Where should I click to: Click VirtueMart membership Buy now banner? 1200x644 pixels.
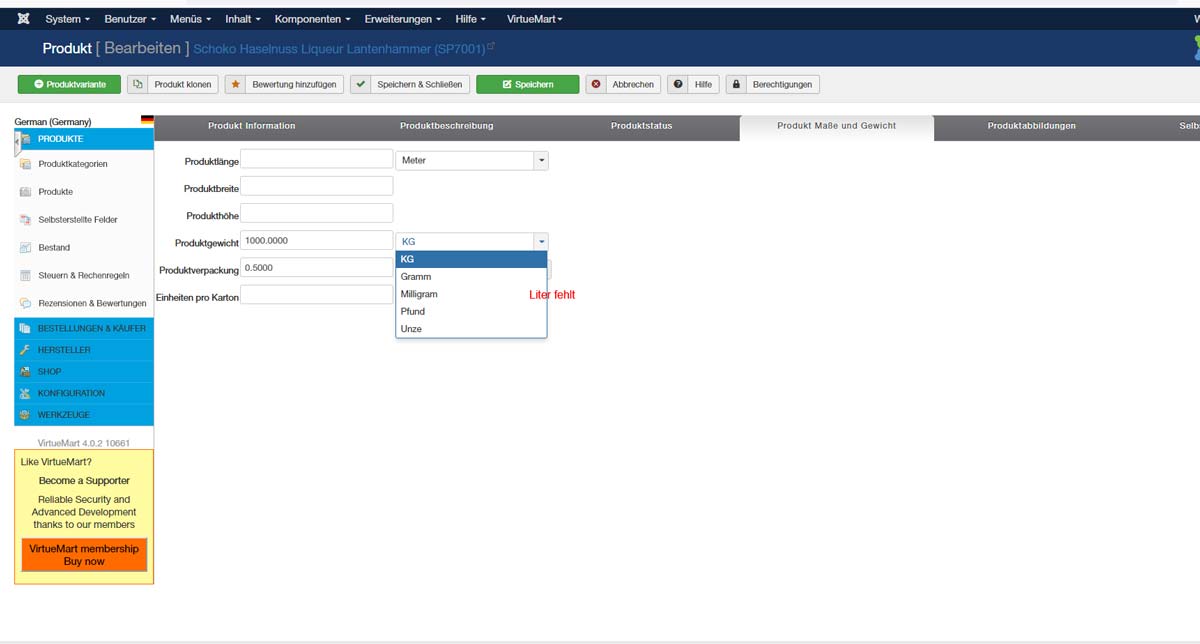pyautogui.click(x=84, y=555)
